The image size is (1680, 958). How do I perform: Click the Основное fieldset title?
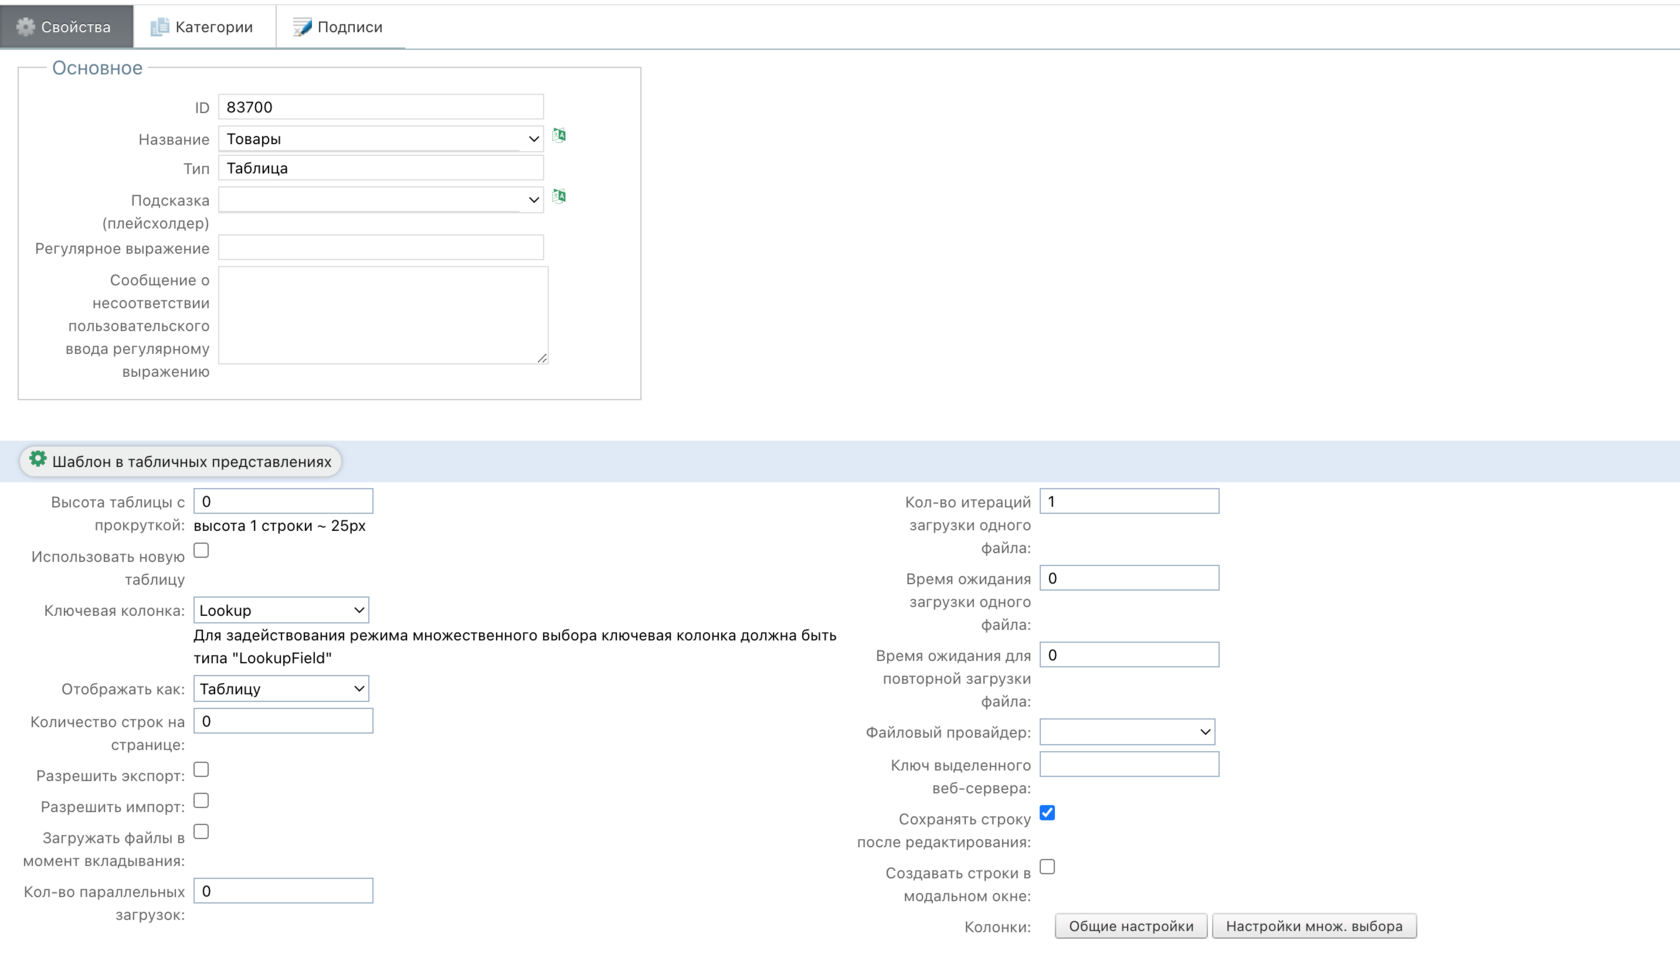[x=97, y=68]
